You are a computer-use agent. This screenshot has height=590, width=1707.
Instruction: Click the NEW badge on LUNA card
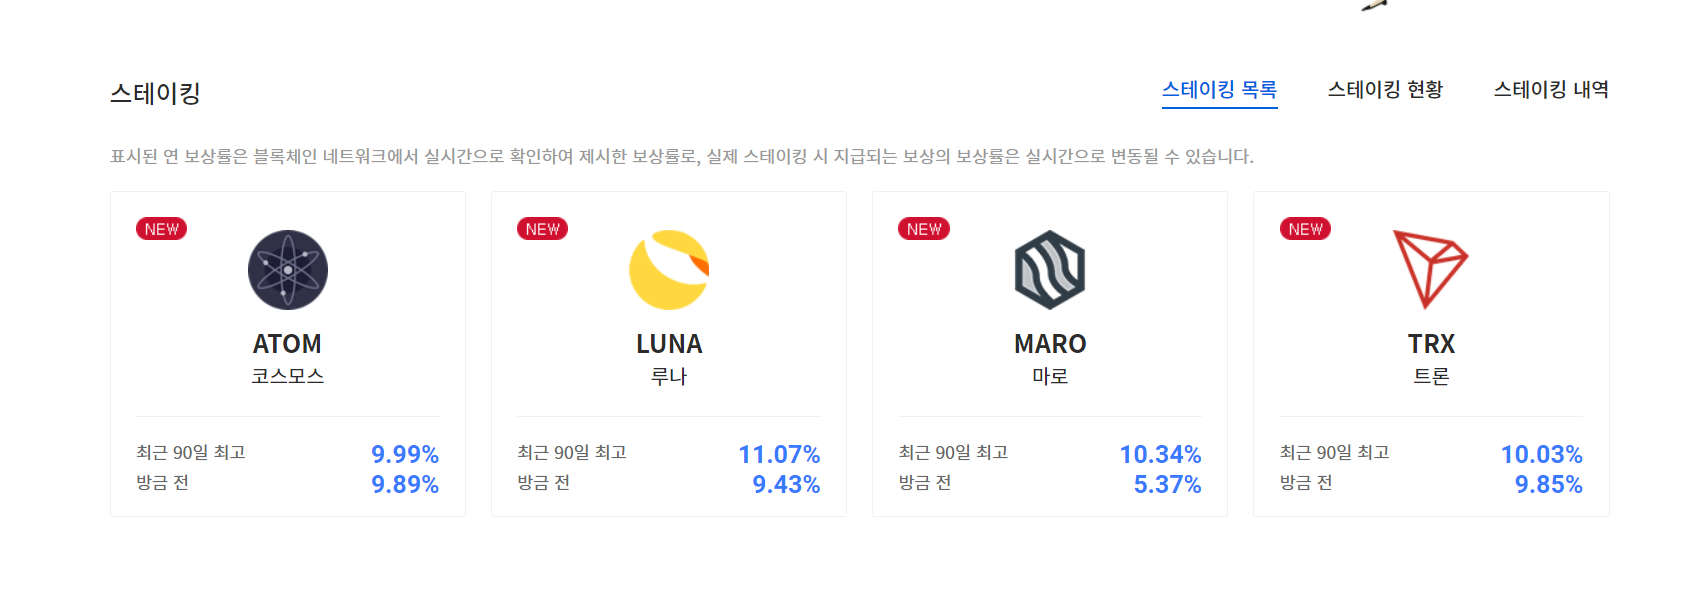[543, 229]
